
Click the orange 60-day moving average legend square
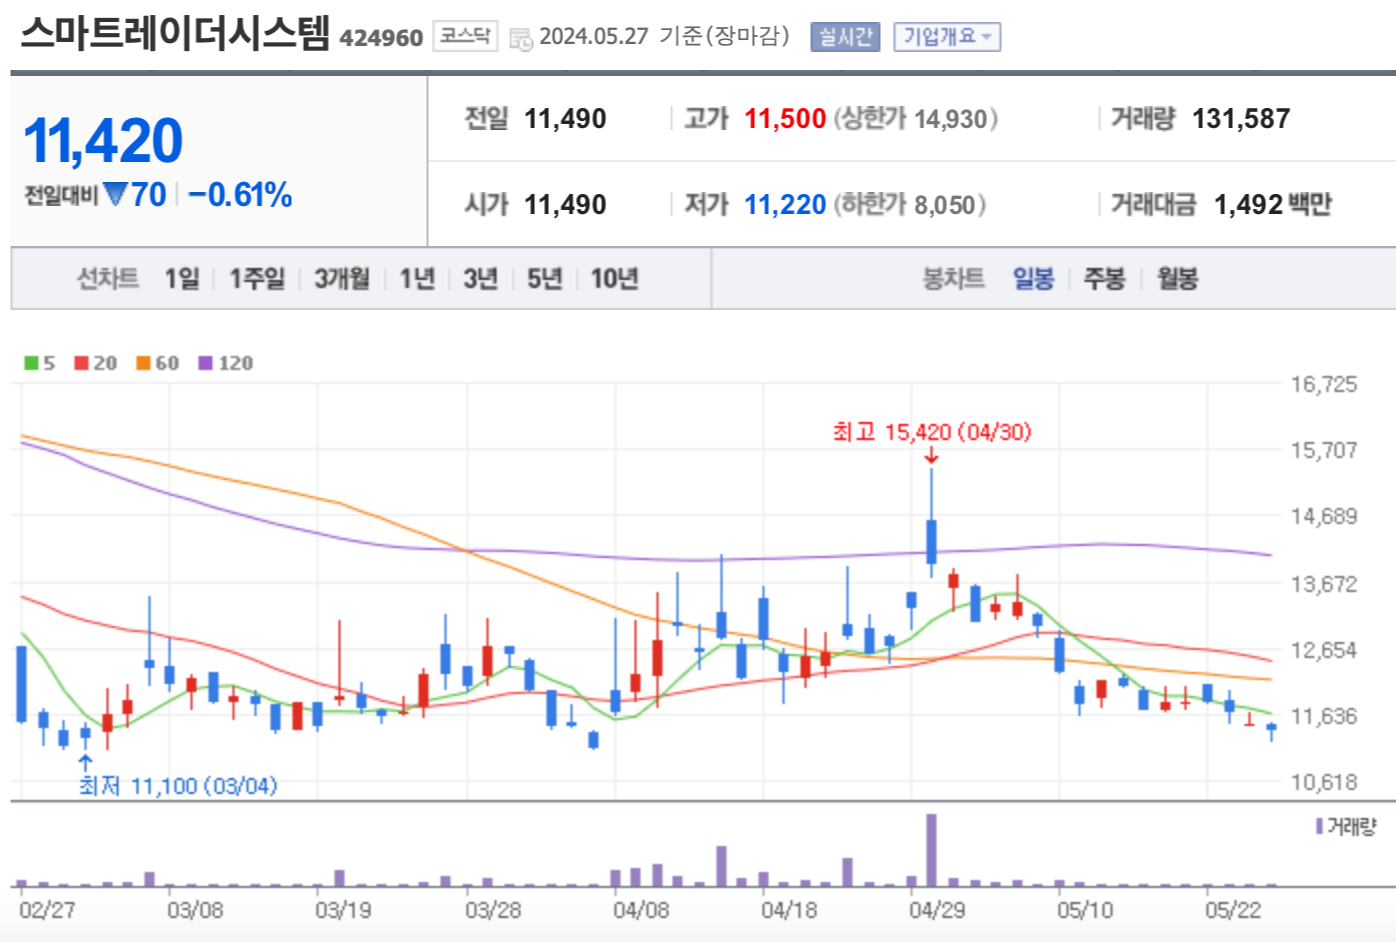click(143, 363)
